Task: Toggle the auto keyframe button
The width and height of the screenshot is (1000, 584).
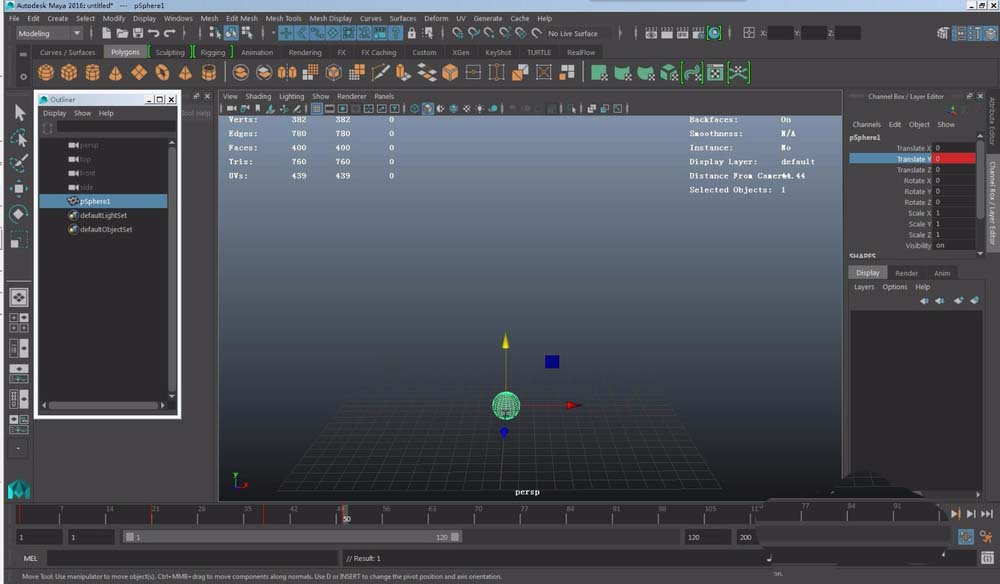Action: pos(965,537)
